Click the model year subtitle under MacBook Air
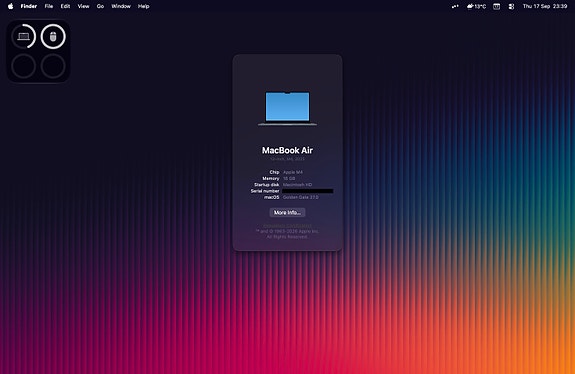Viewport: 575px width, 374px height. click(x=287, y=159)
